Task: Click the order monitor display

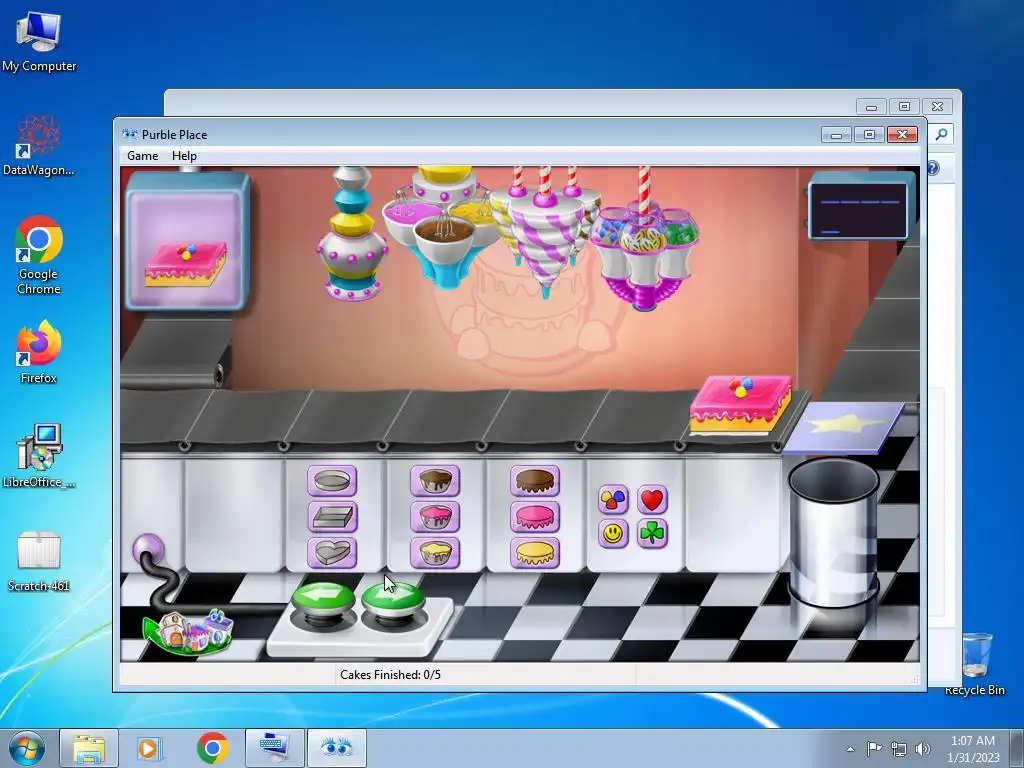Action: (x=859, y=208)
